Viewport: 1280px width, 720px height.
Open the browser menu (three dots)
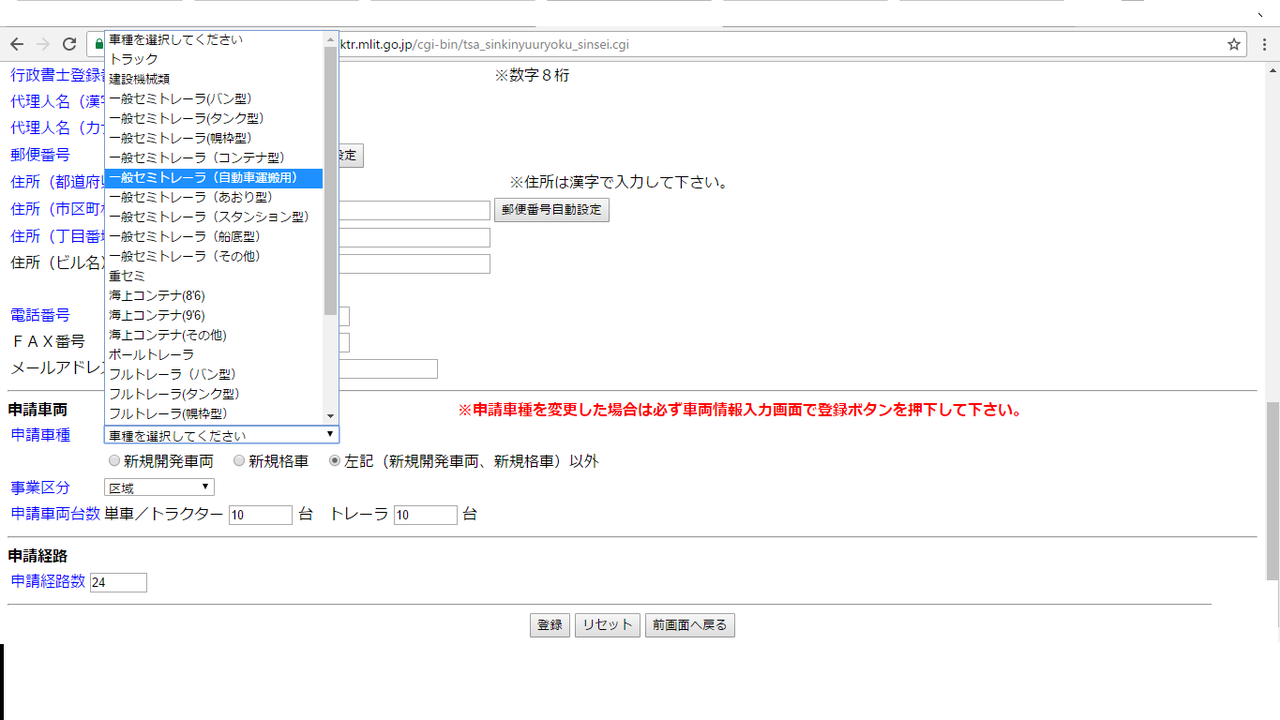pos(1262,45)
